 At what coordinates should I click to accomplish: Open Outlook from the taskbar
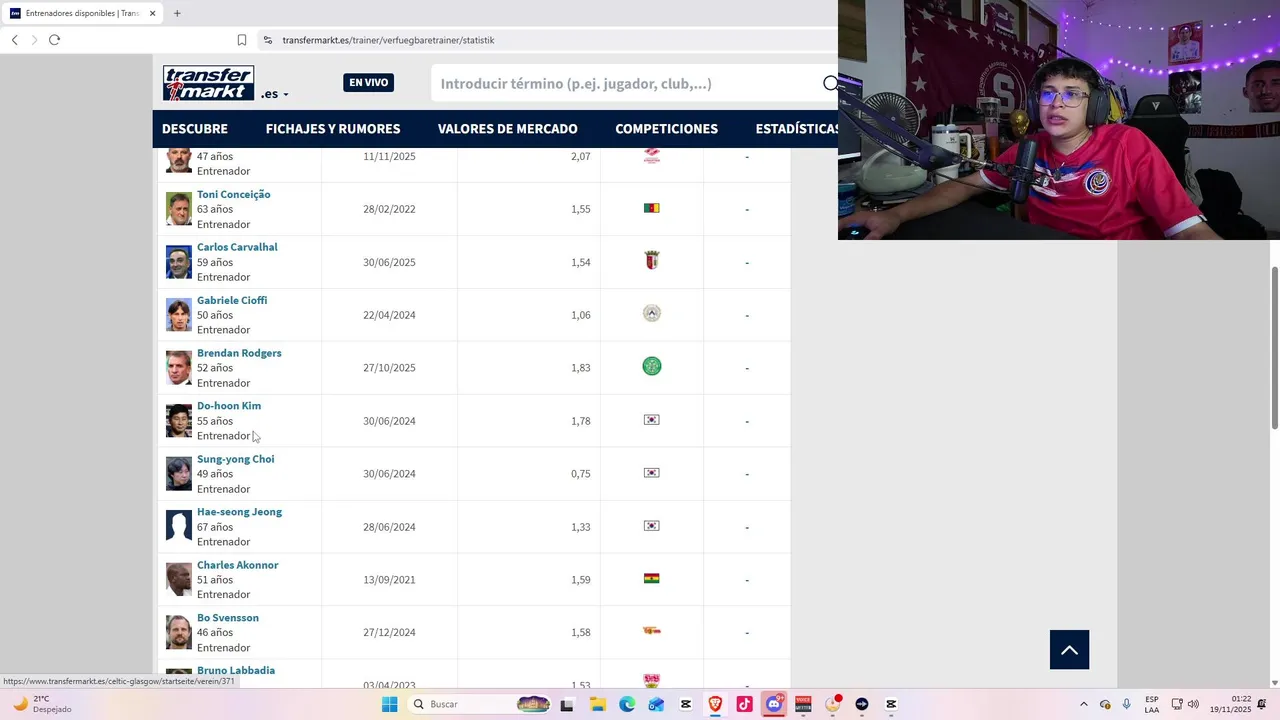coord(656,704)
